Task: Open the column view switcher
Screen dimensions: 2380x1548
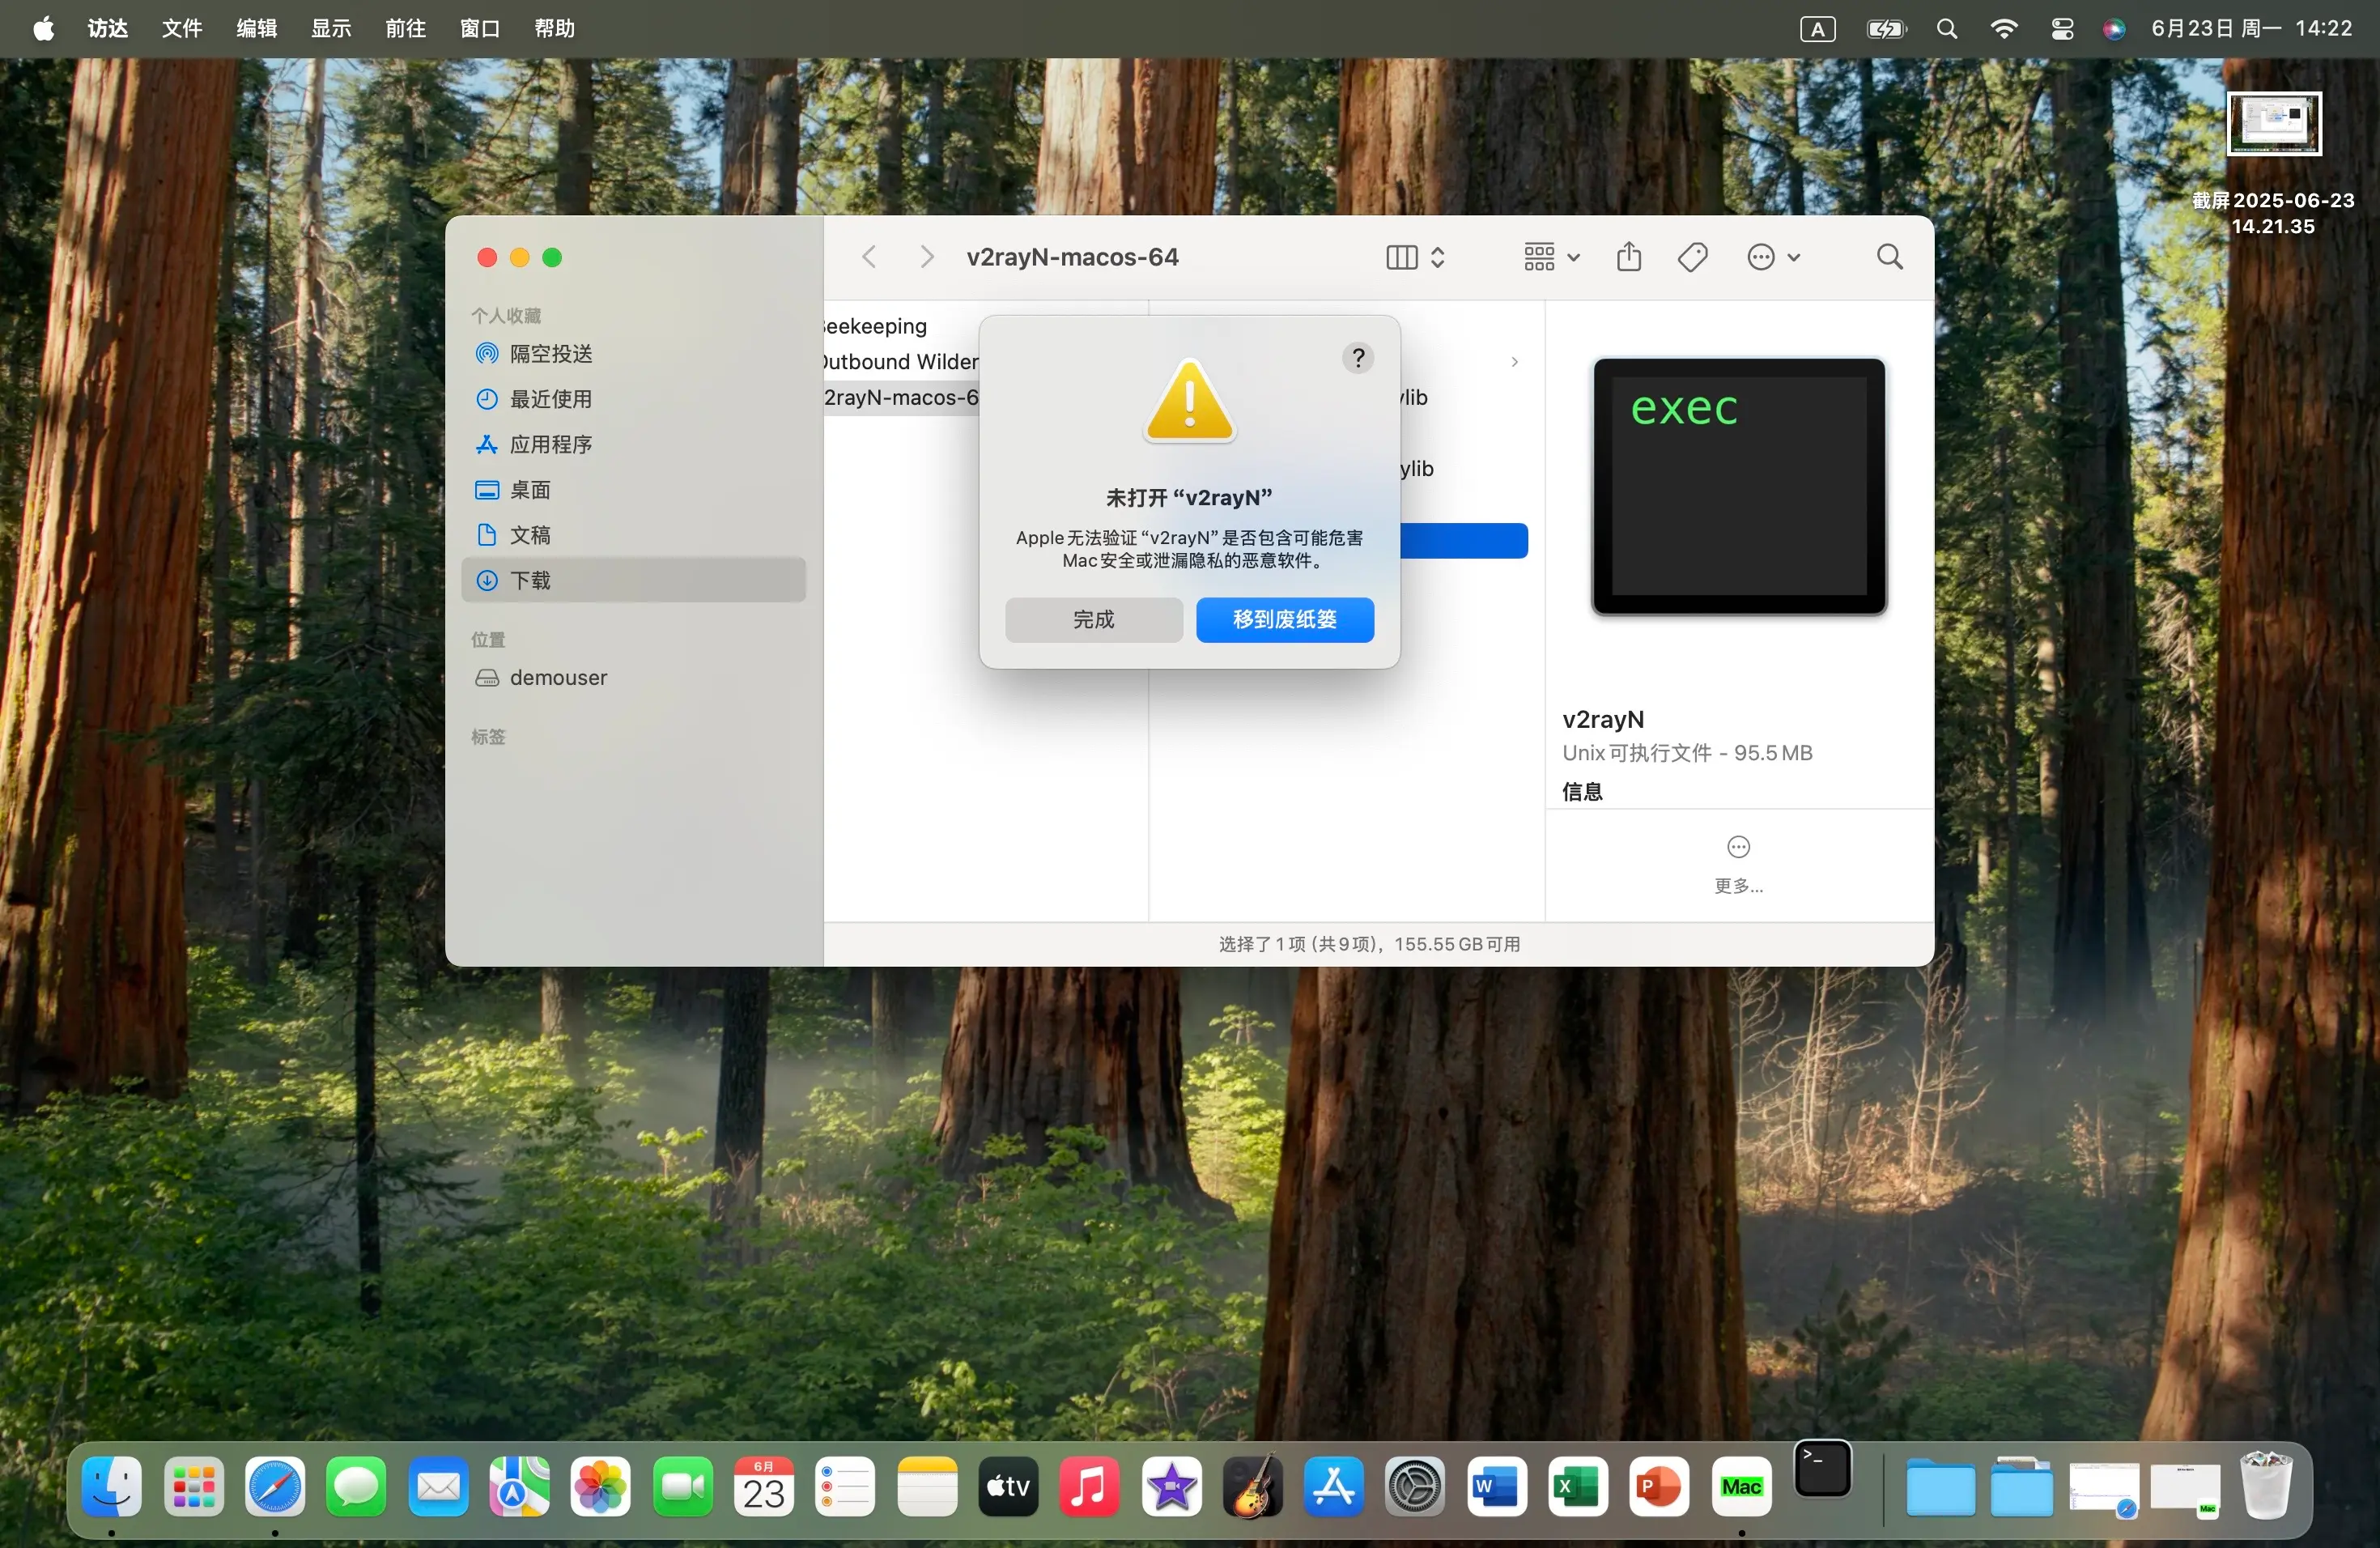Action: (x=1415, y=257)
